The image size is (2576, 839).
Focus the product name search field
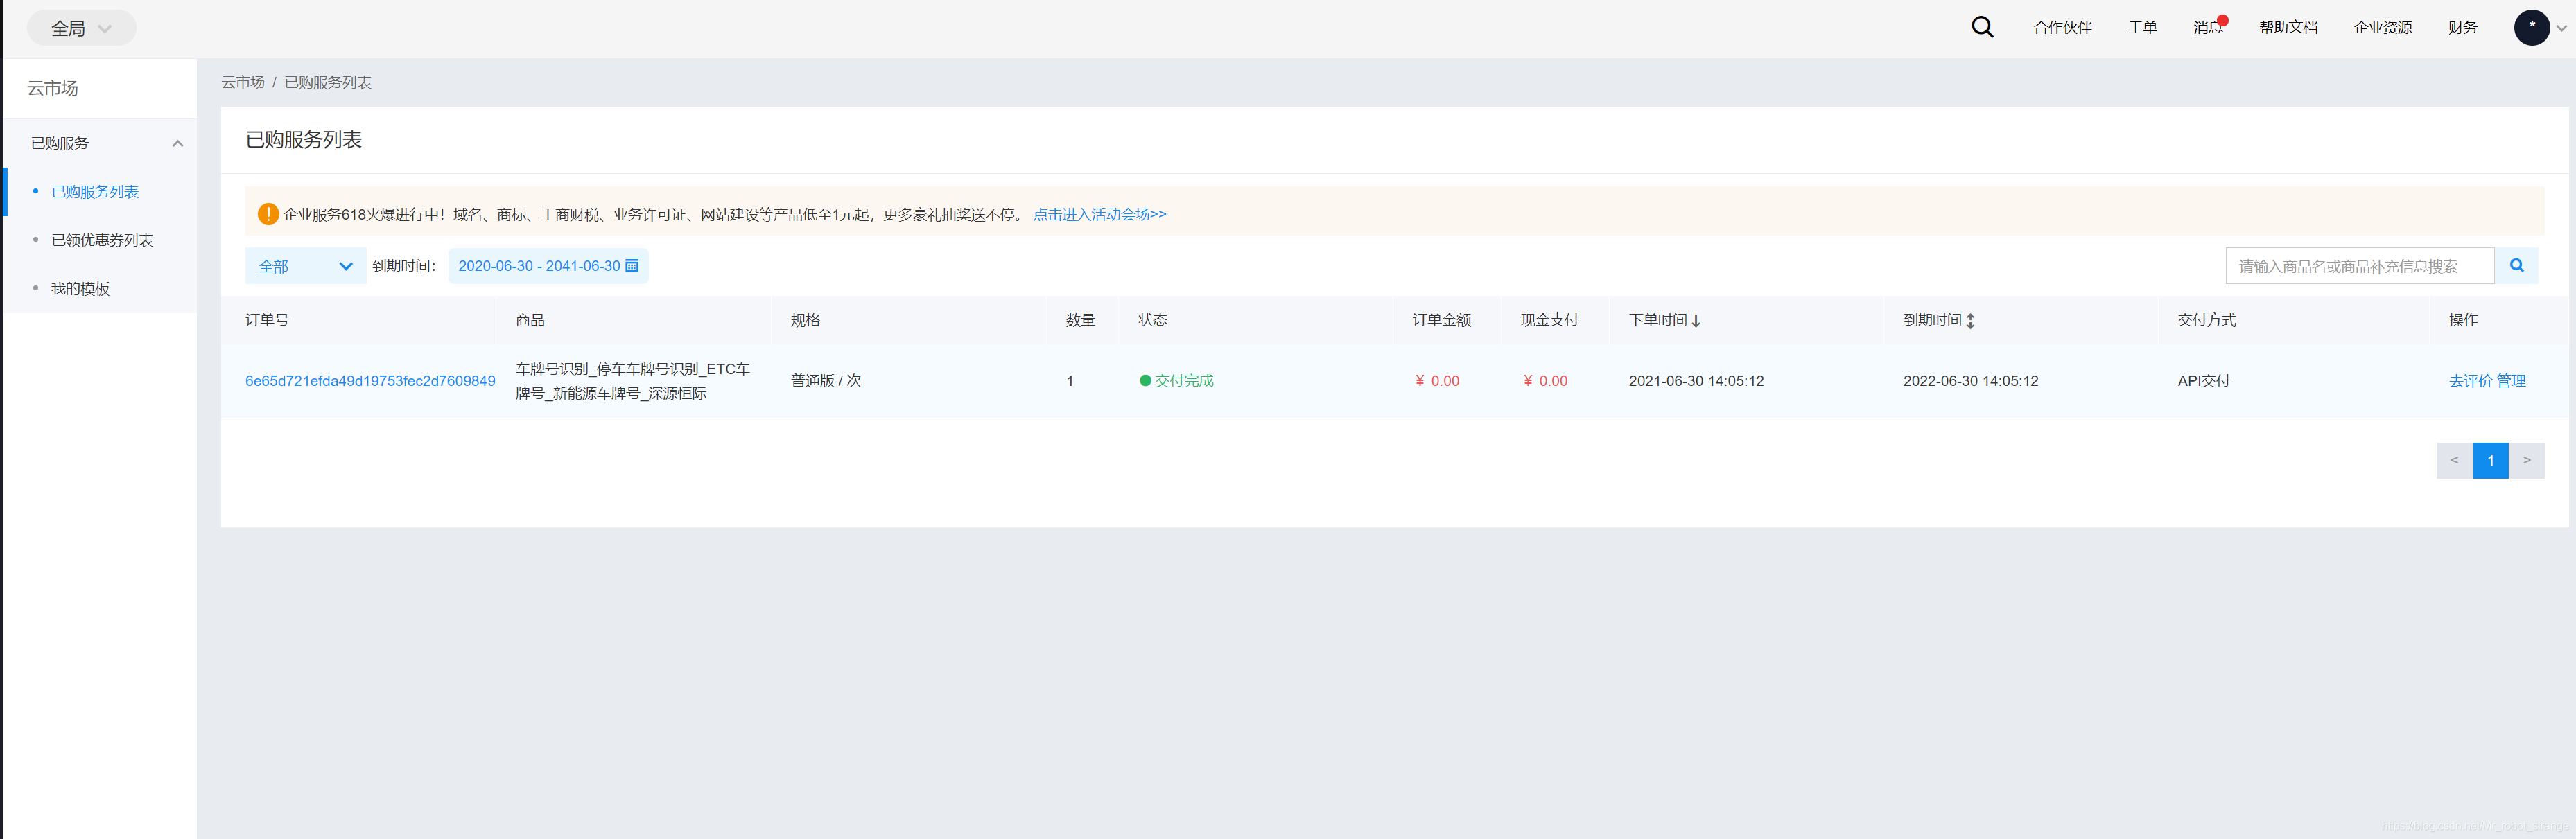point(2359,266)
